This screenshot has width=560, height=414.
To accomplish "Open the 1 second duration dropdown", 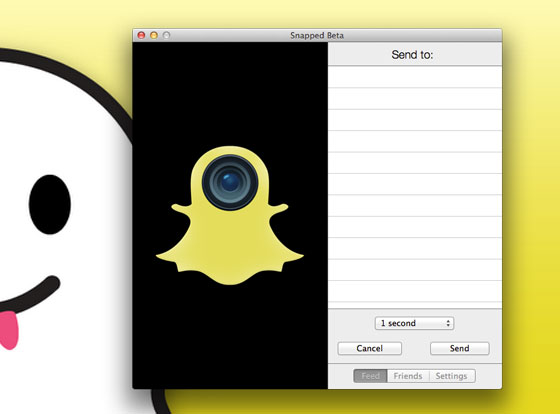I will [x=414, y=323].
